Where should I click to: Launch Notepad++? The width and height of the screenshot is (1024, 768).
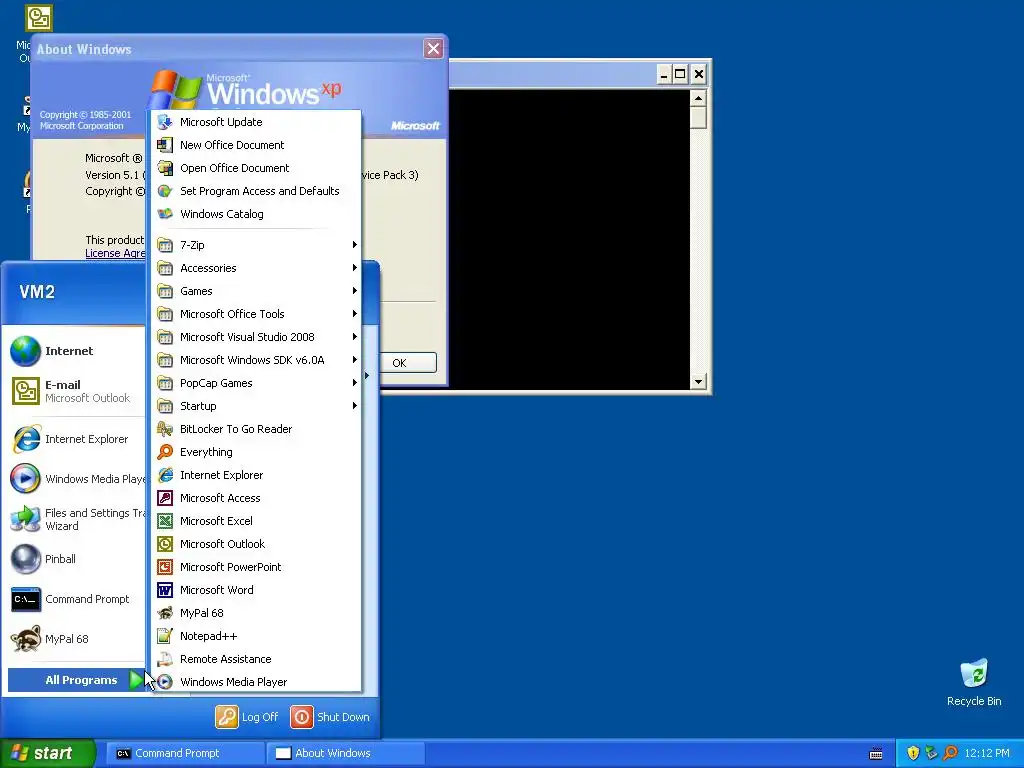[x=257, y=636]
